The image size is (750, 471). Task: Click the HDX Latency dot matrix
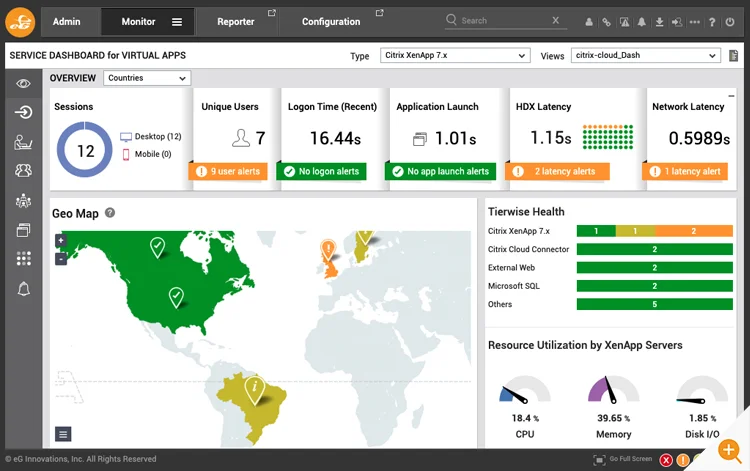click(x=608, y=137)
